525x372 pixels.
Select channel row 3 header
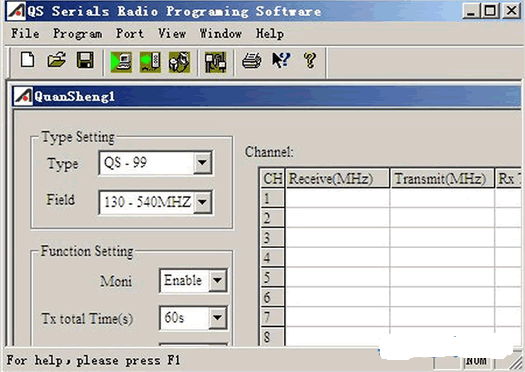click(x=272, y=238)
